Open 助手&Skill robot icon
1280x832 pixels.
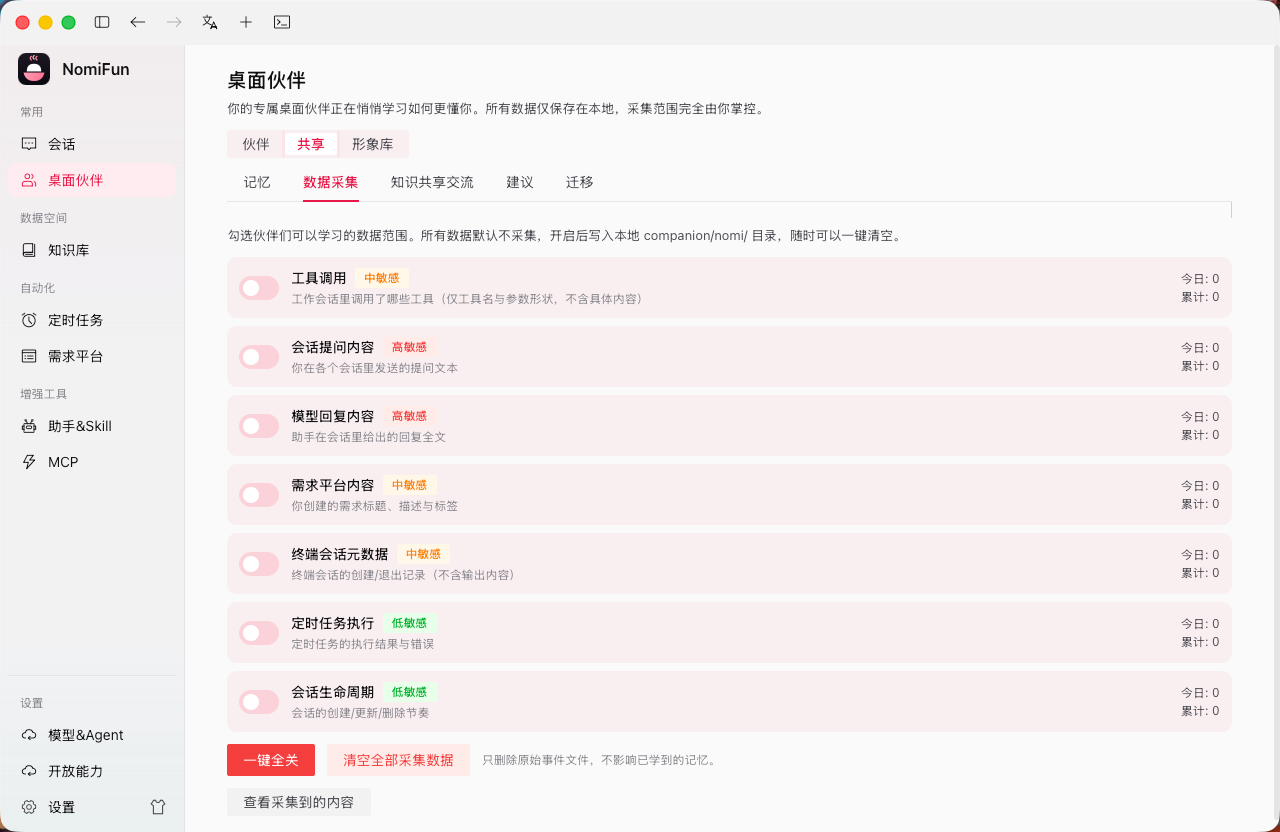click(x=29, y=426)
